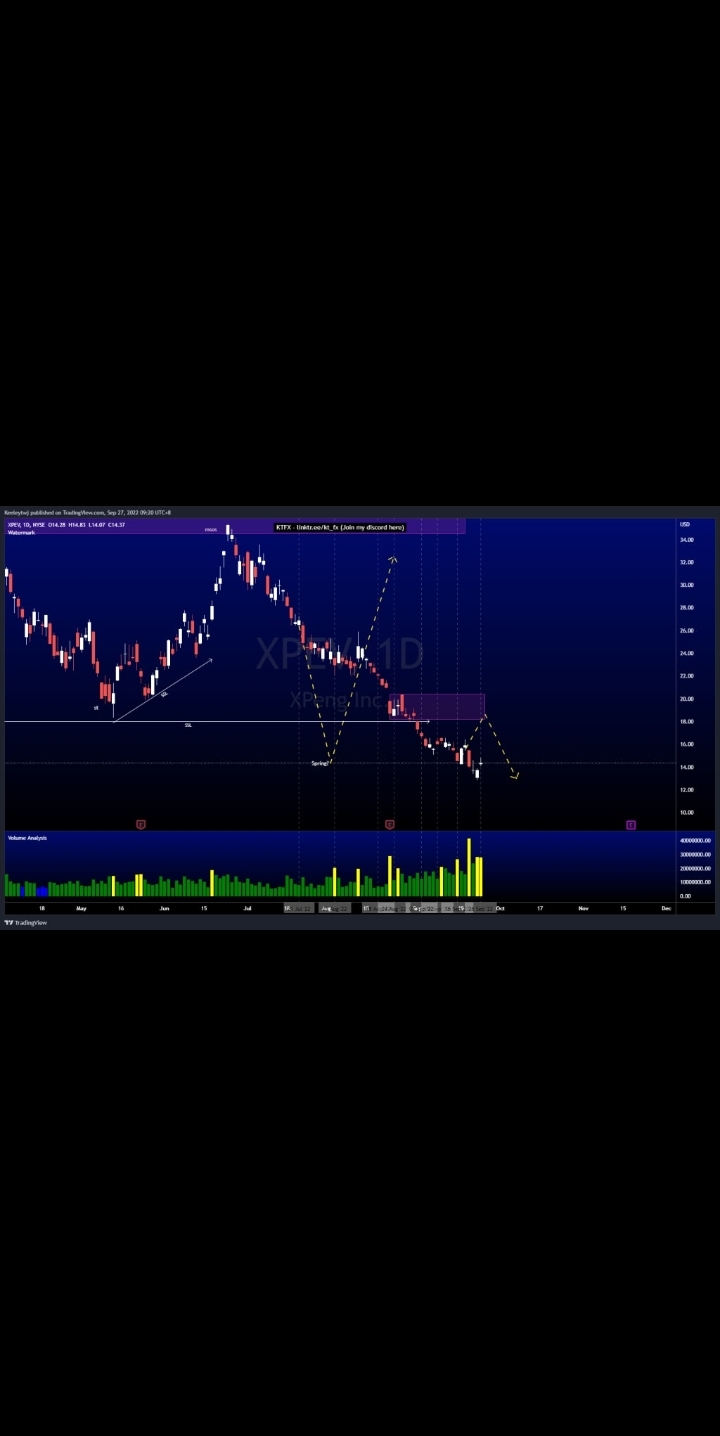Click the 20.00 price axis label
720x1436 pixels.
pos(687,699)
